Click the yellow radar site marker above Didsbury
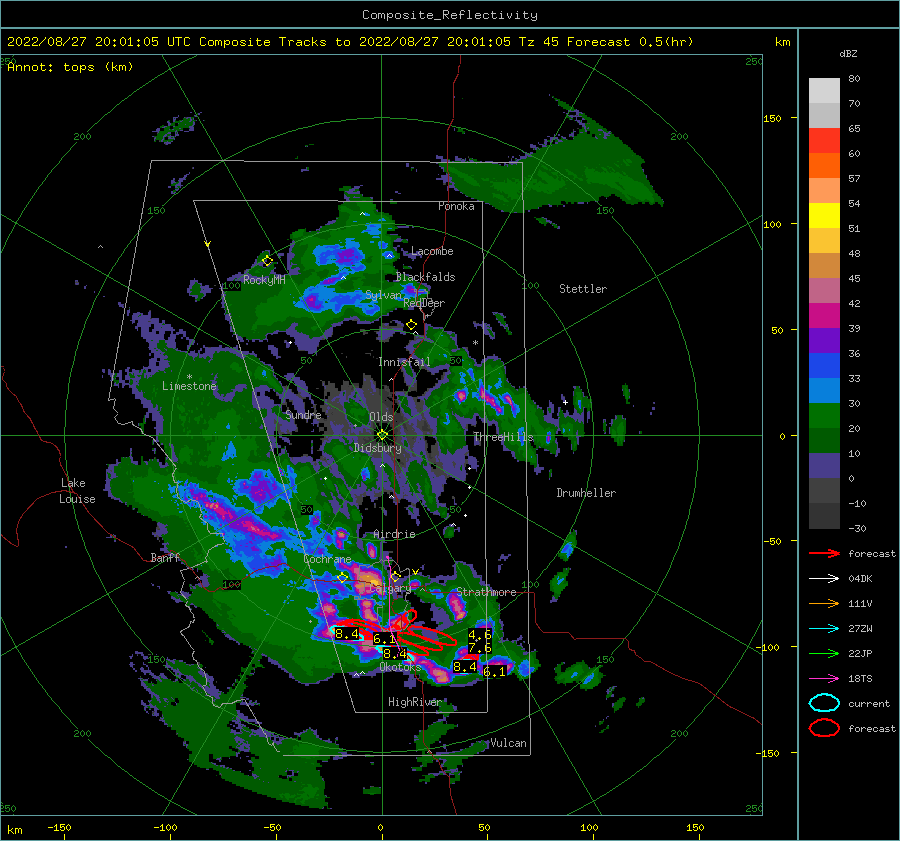900x841 pixels. [x=382, y=435]
